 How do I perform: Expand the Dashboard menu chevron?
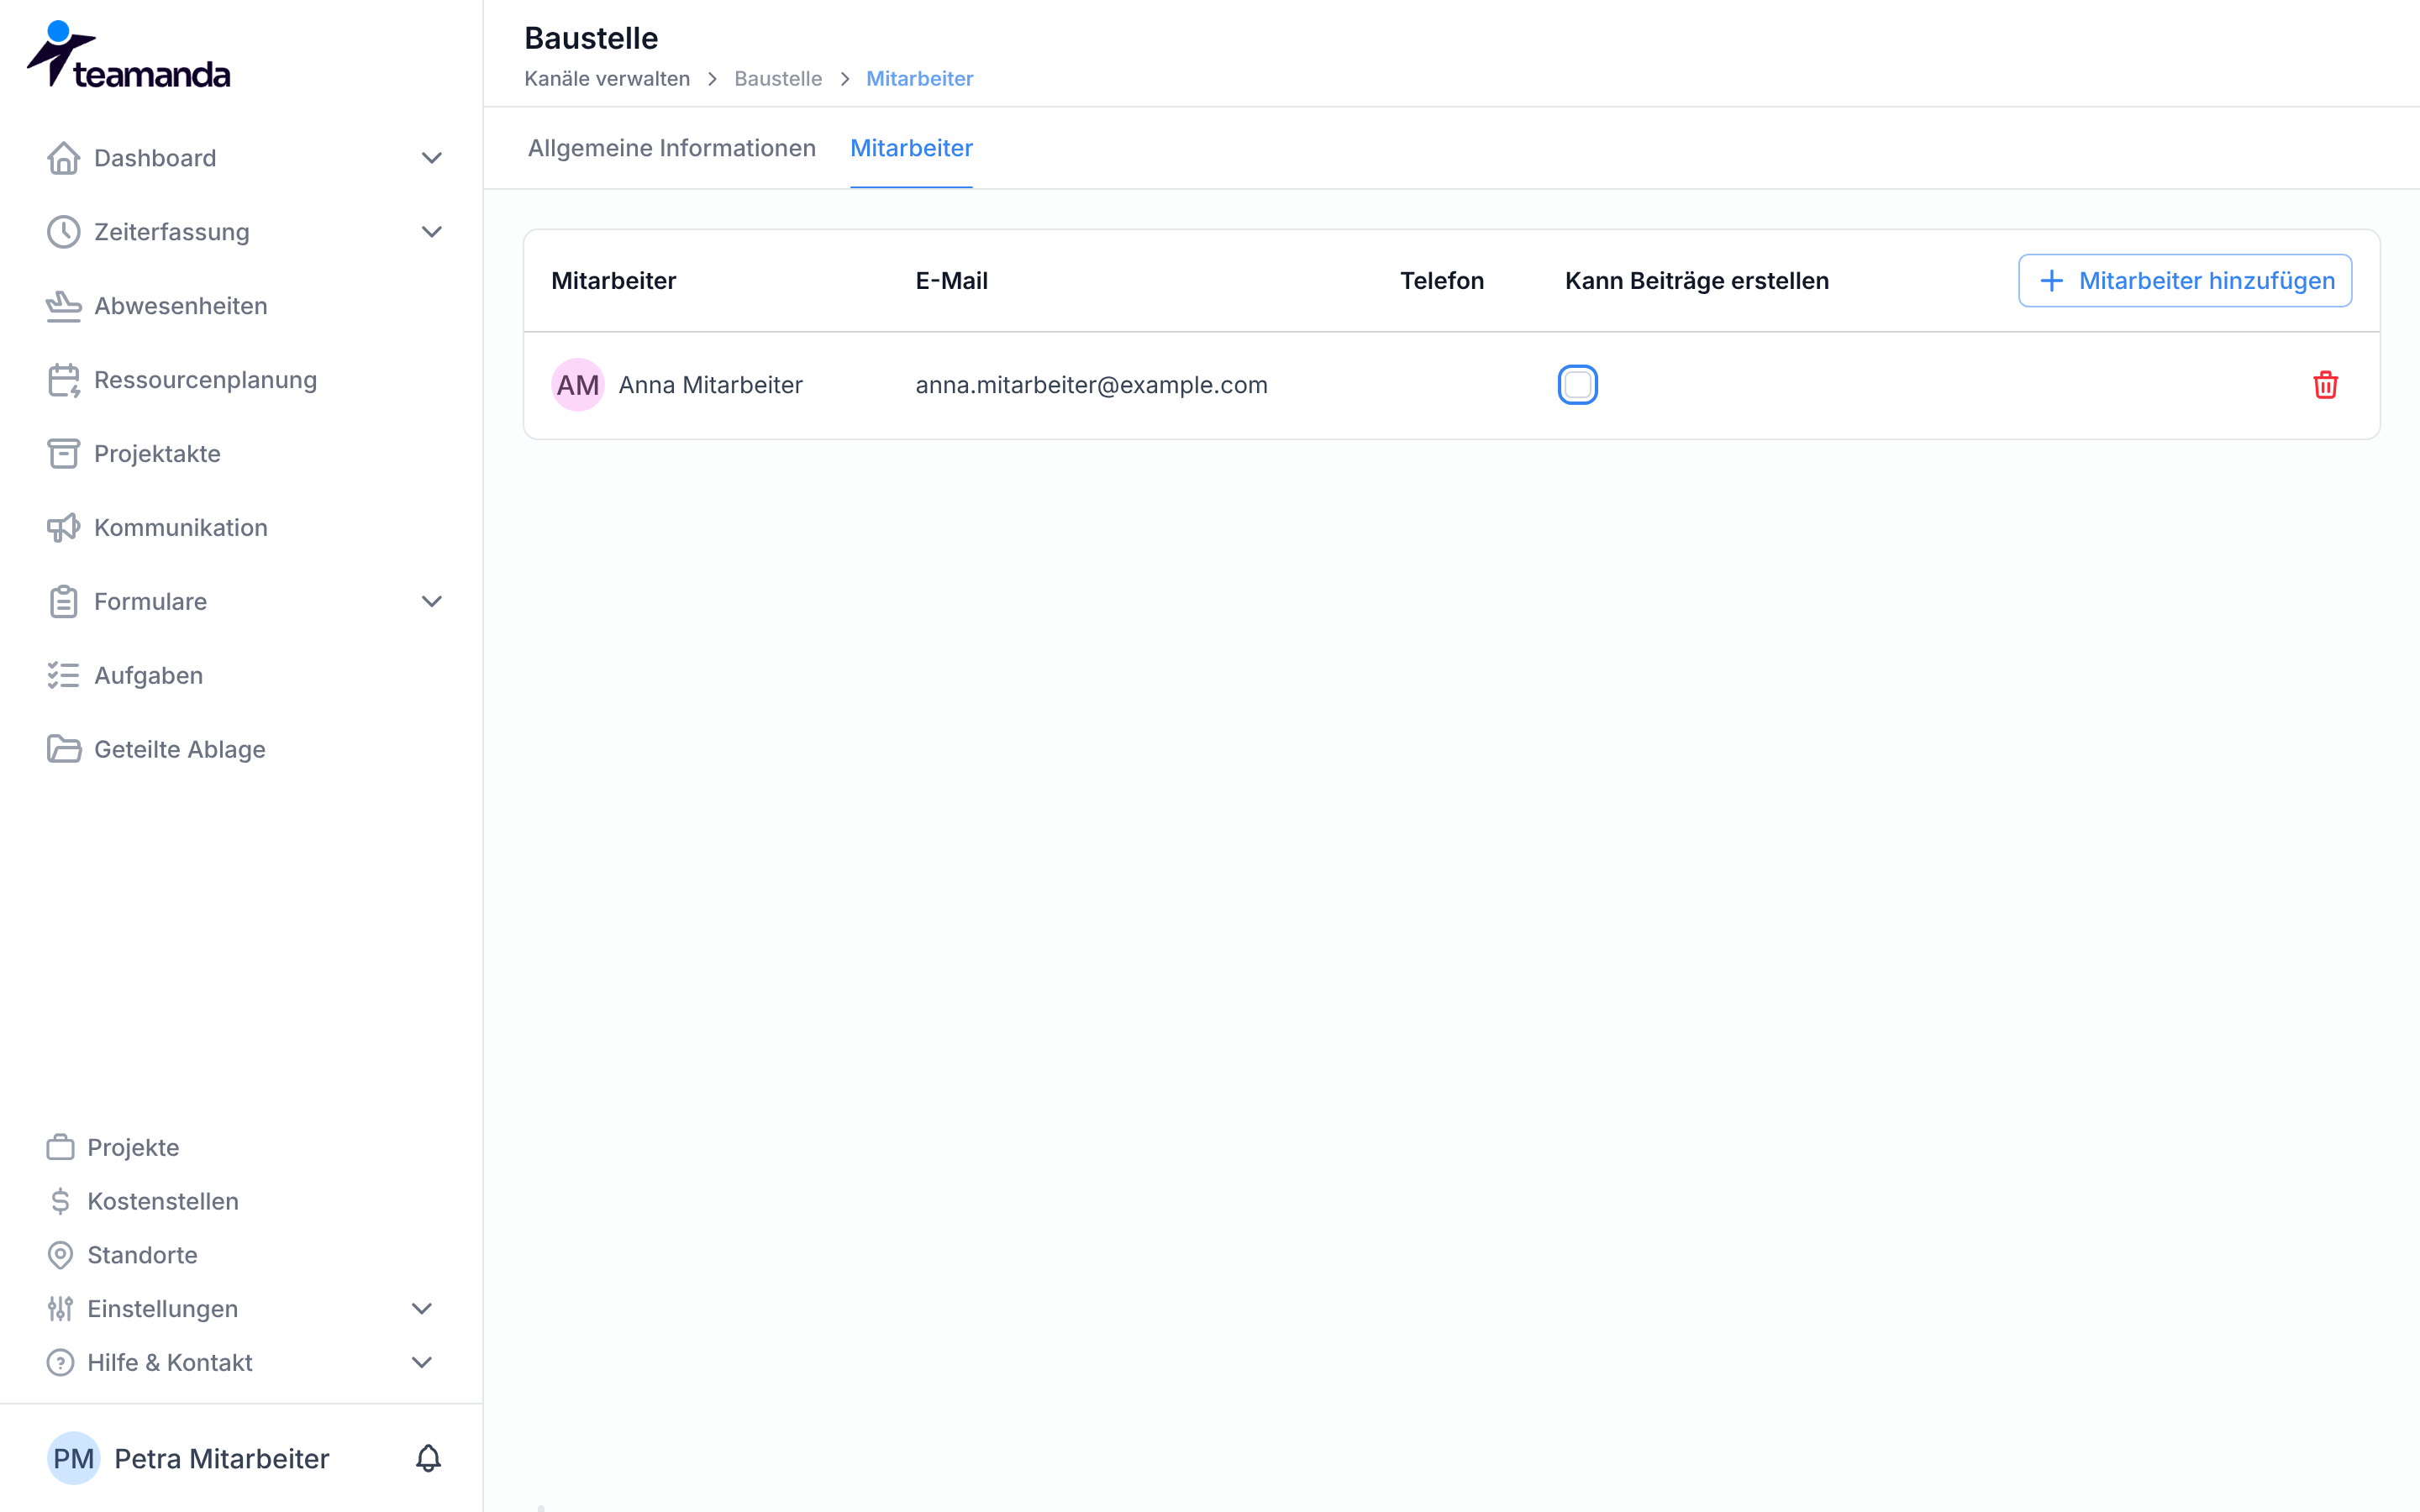click(x=431, y=158)
